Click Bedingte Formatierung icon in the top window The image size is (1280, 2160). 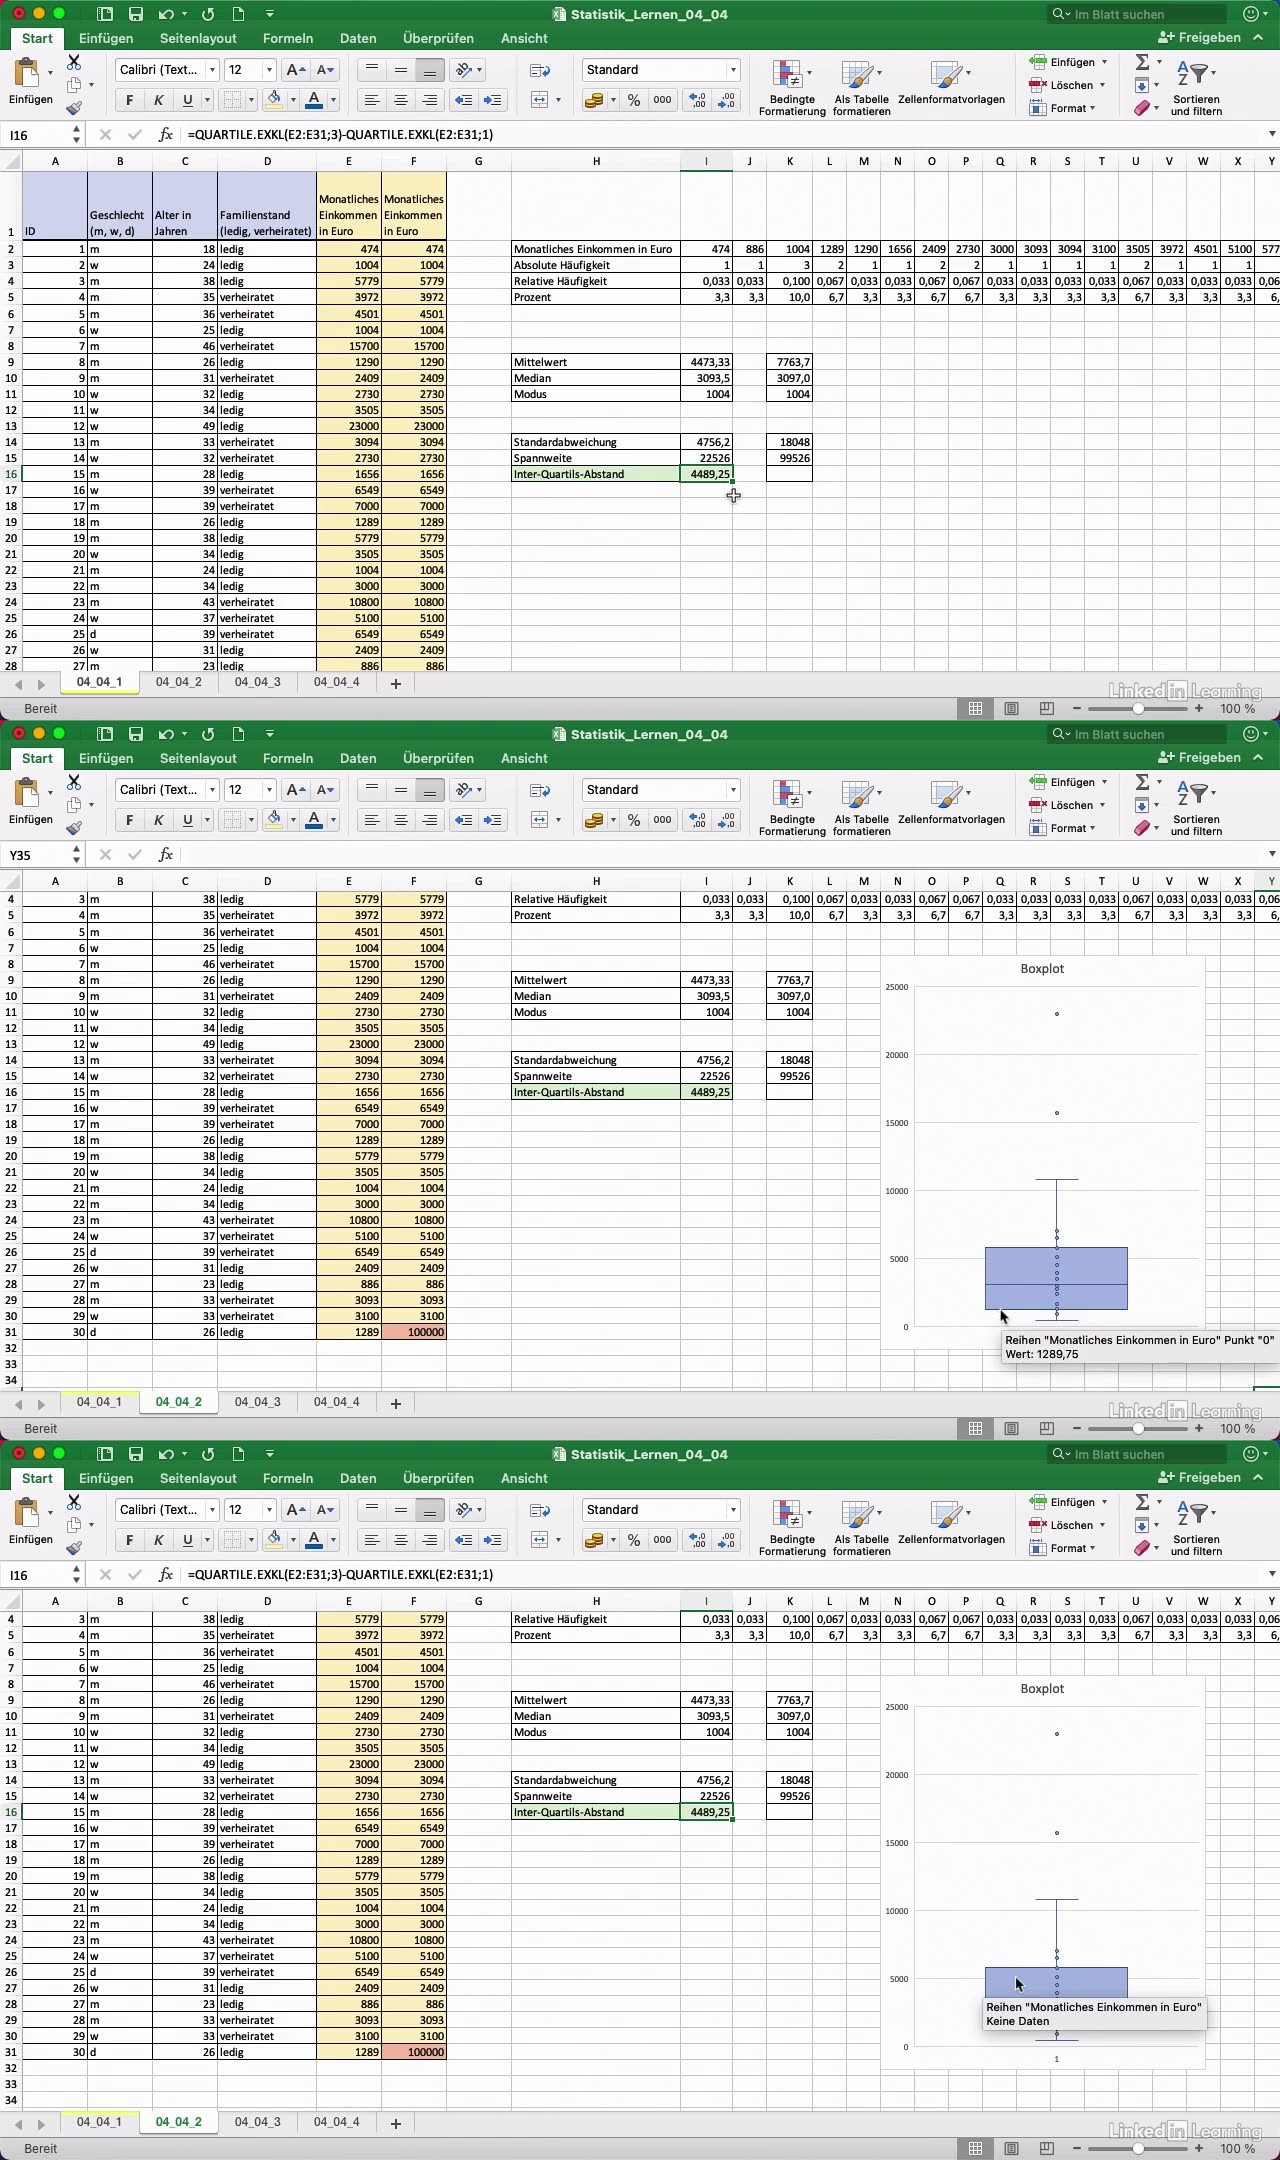click(791, 85)
